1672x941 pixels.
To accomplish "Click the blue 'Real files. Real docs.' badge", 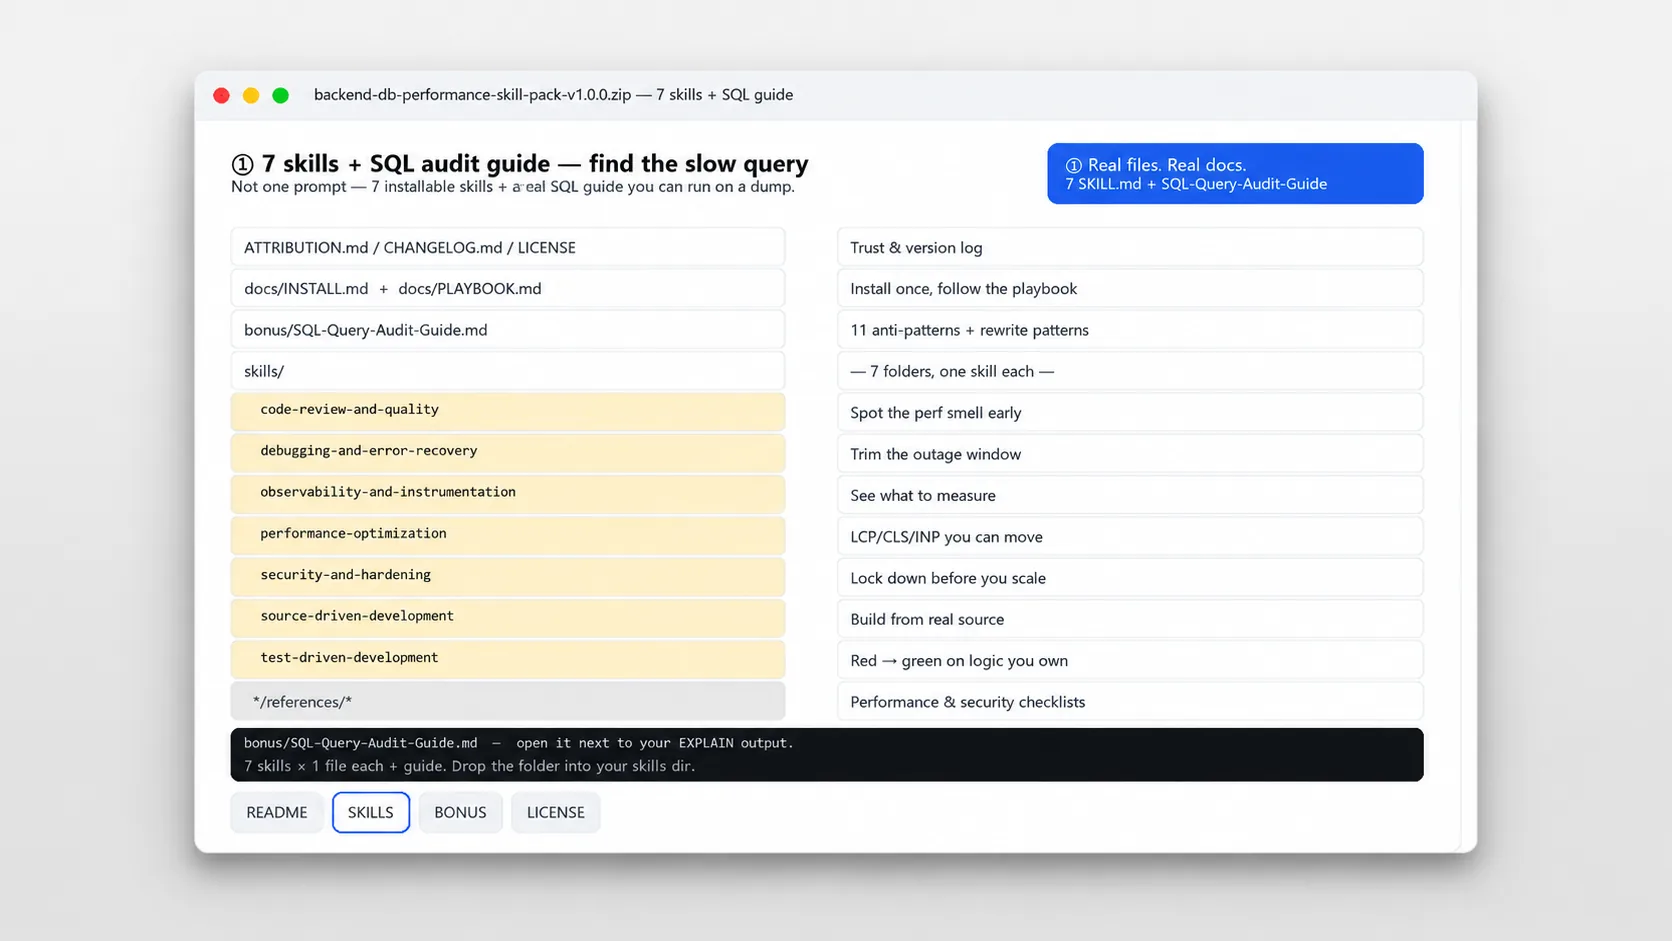I will coord(1235,174).
